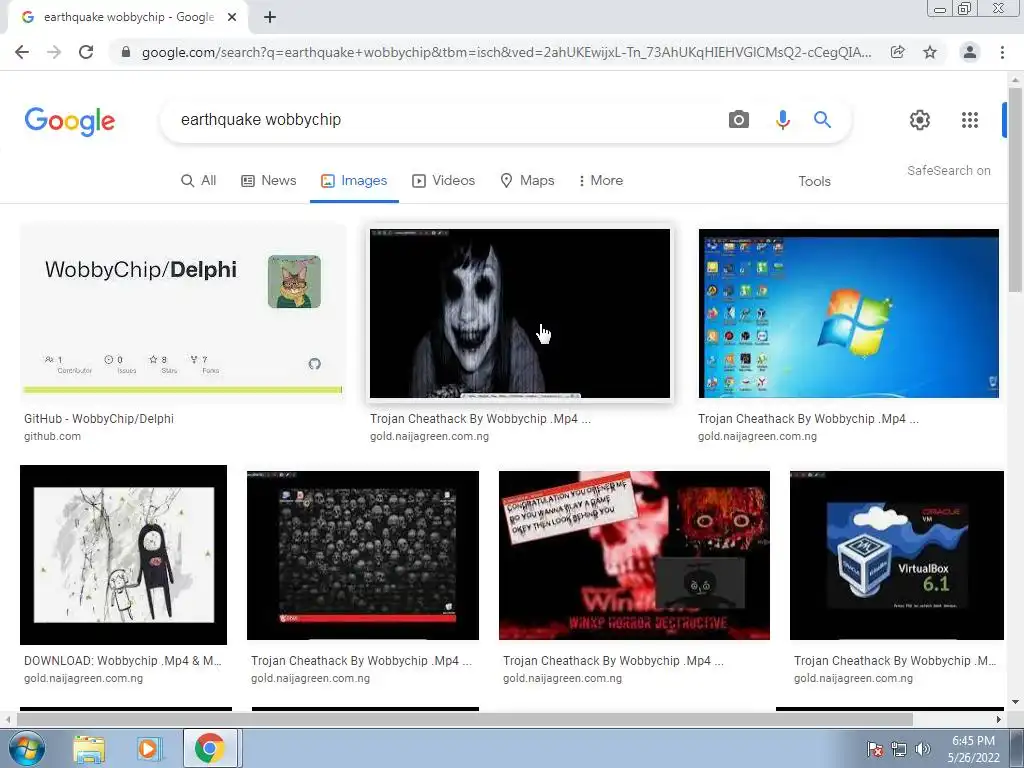This screenshot has height=768, width=1024.
Task: Switch to the Videos tab
Action: [443, 181]
